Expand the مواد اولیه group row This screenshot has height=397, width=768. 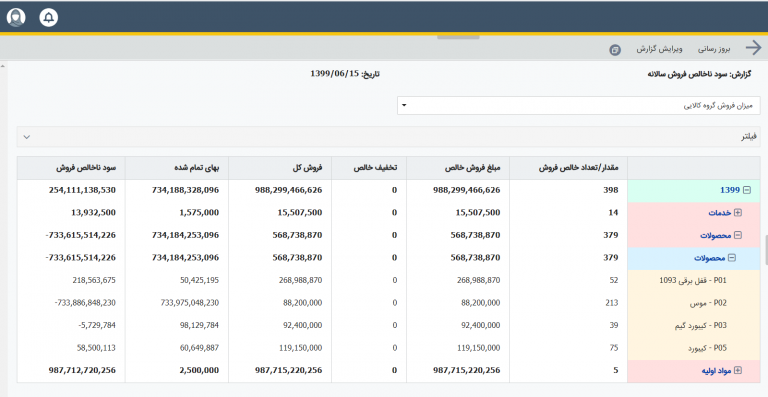click(738, 371)
